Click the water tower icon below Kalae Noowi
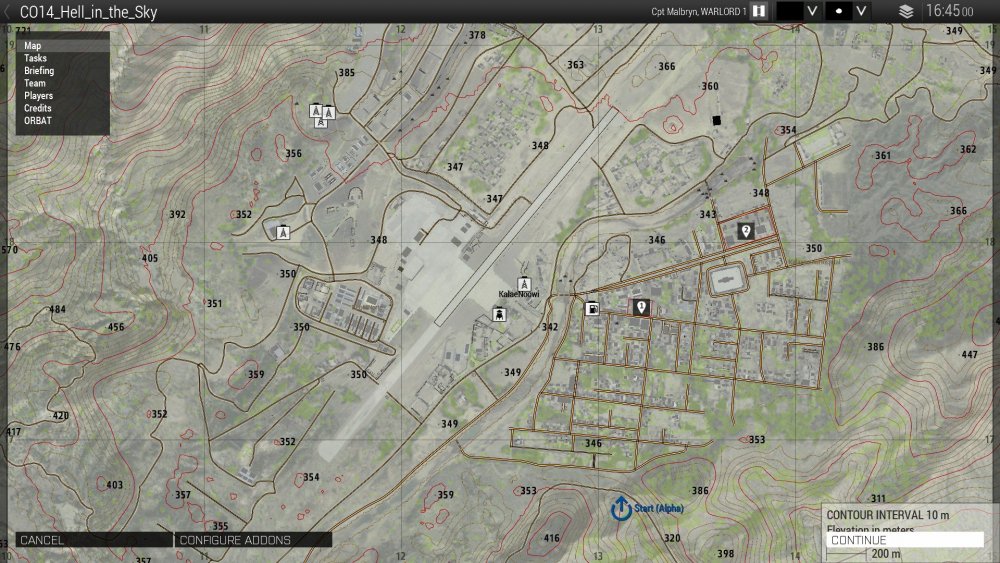The width and height of the screenshot is (1000, 563). point(498,314)
